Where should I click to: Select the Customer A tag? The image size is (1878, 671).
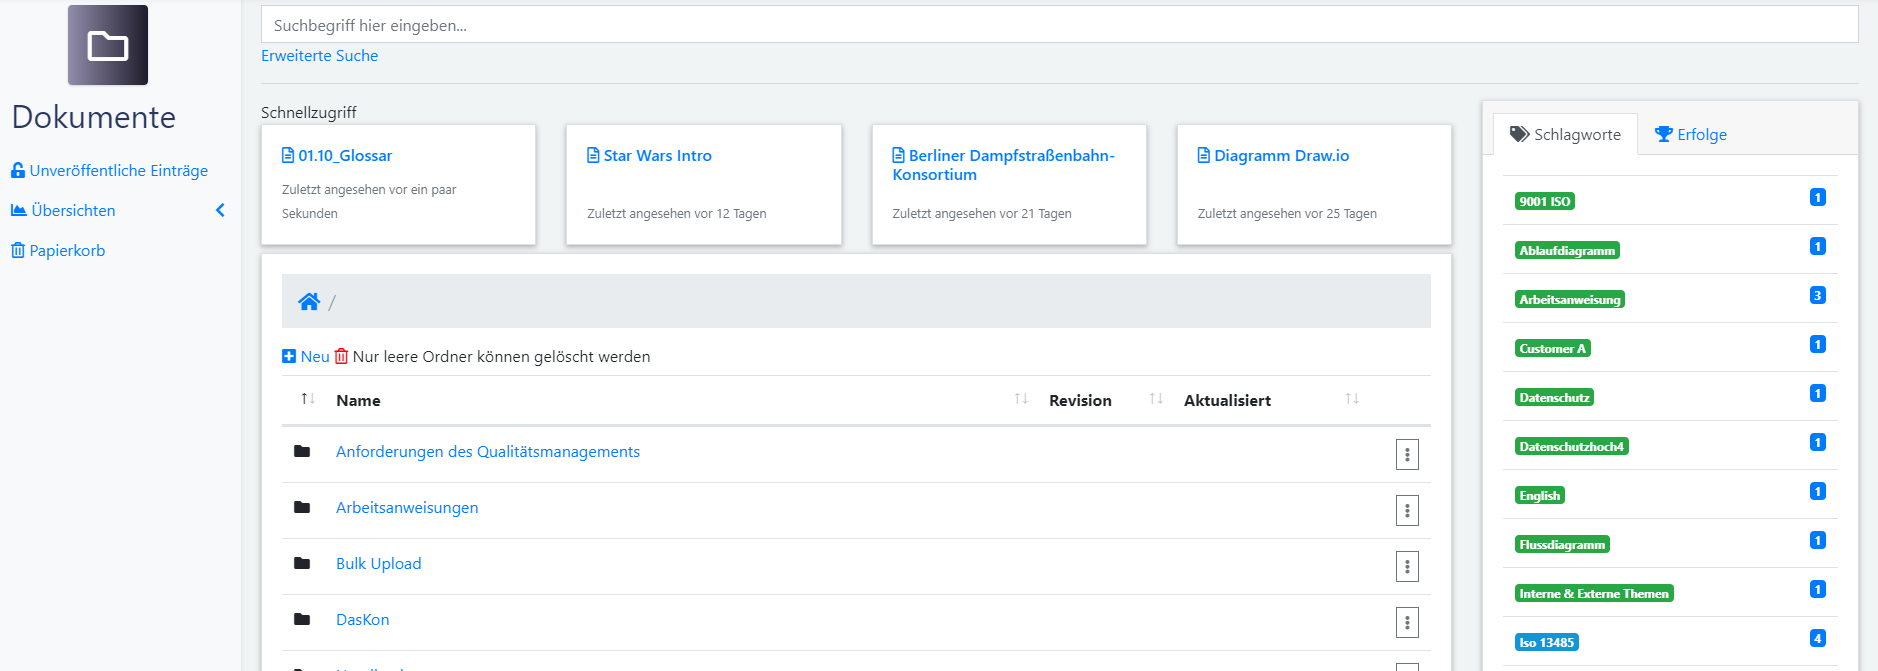(x=1553, y=348)
